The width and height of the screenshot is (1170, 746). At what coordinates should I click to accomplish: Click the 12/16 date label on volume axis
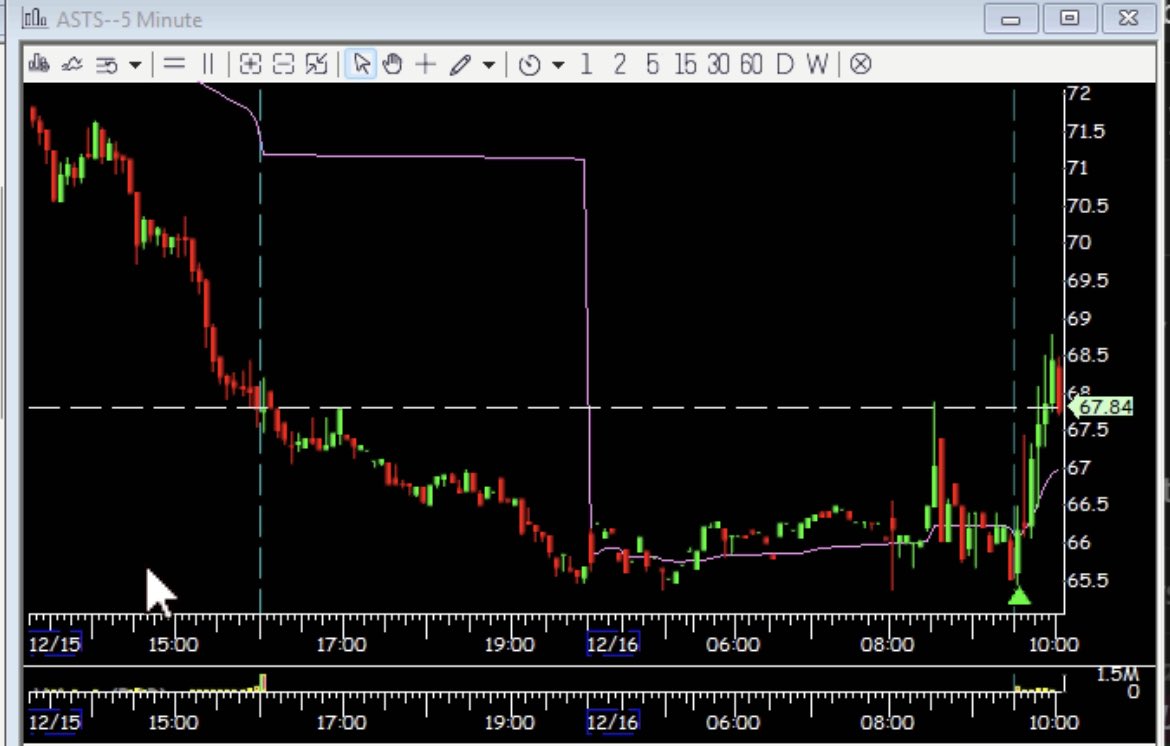pos(613,722)
